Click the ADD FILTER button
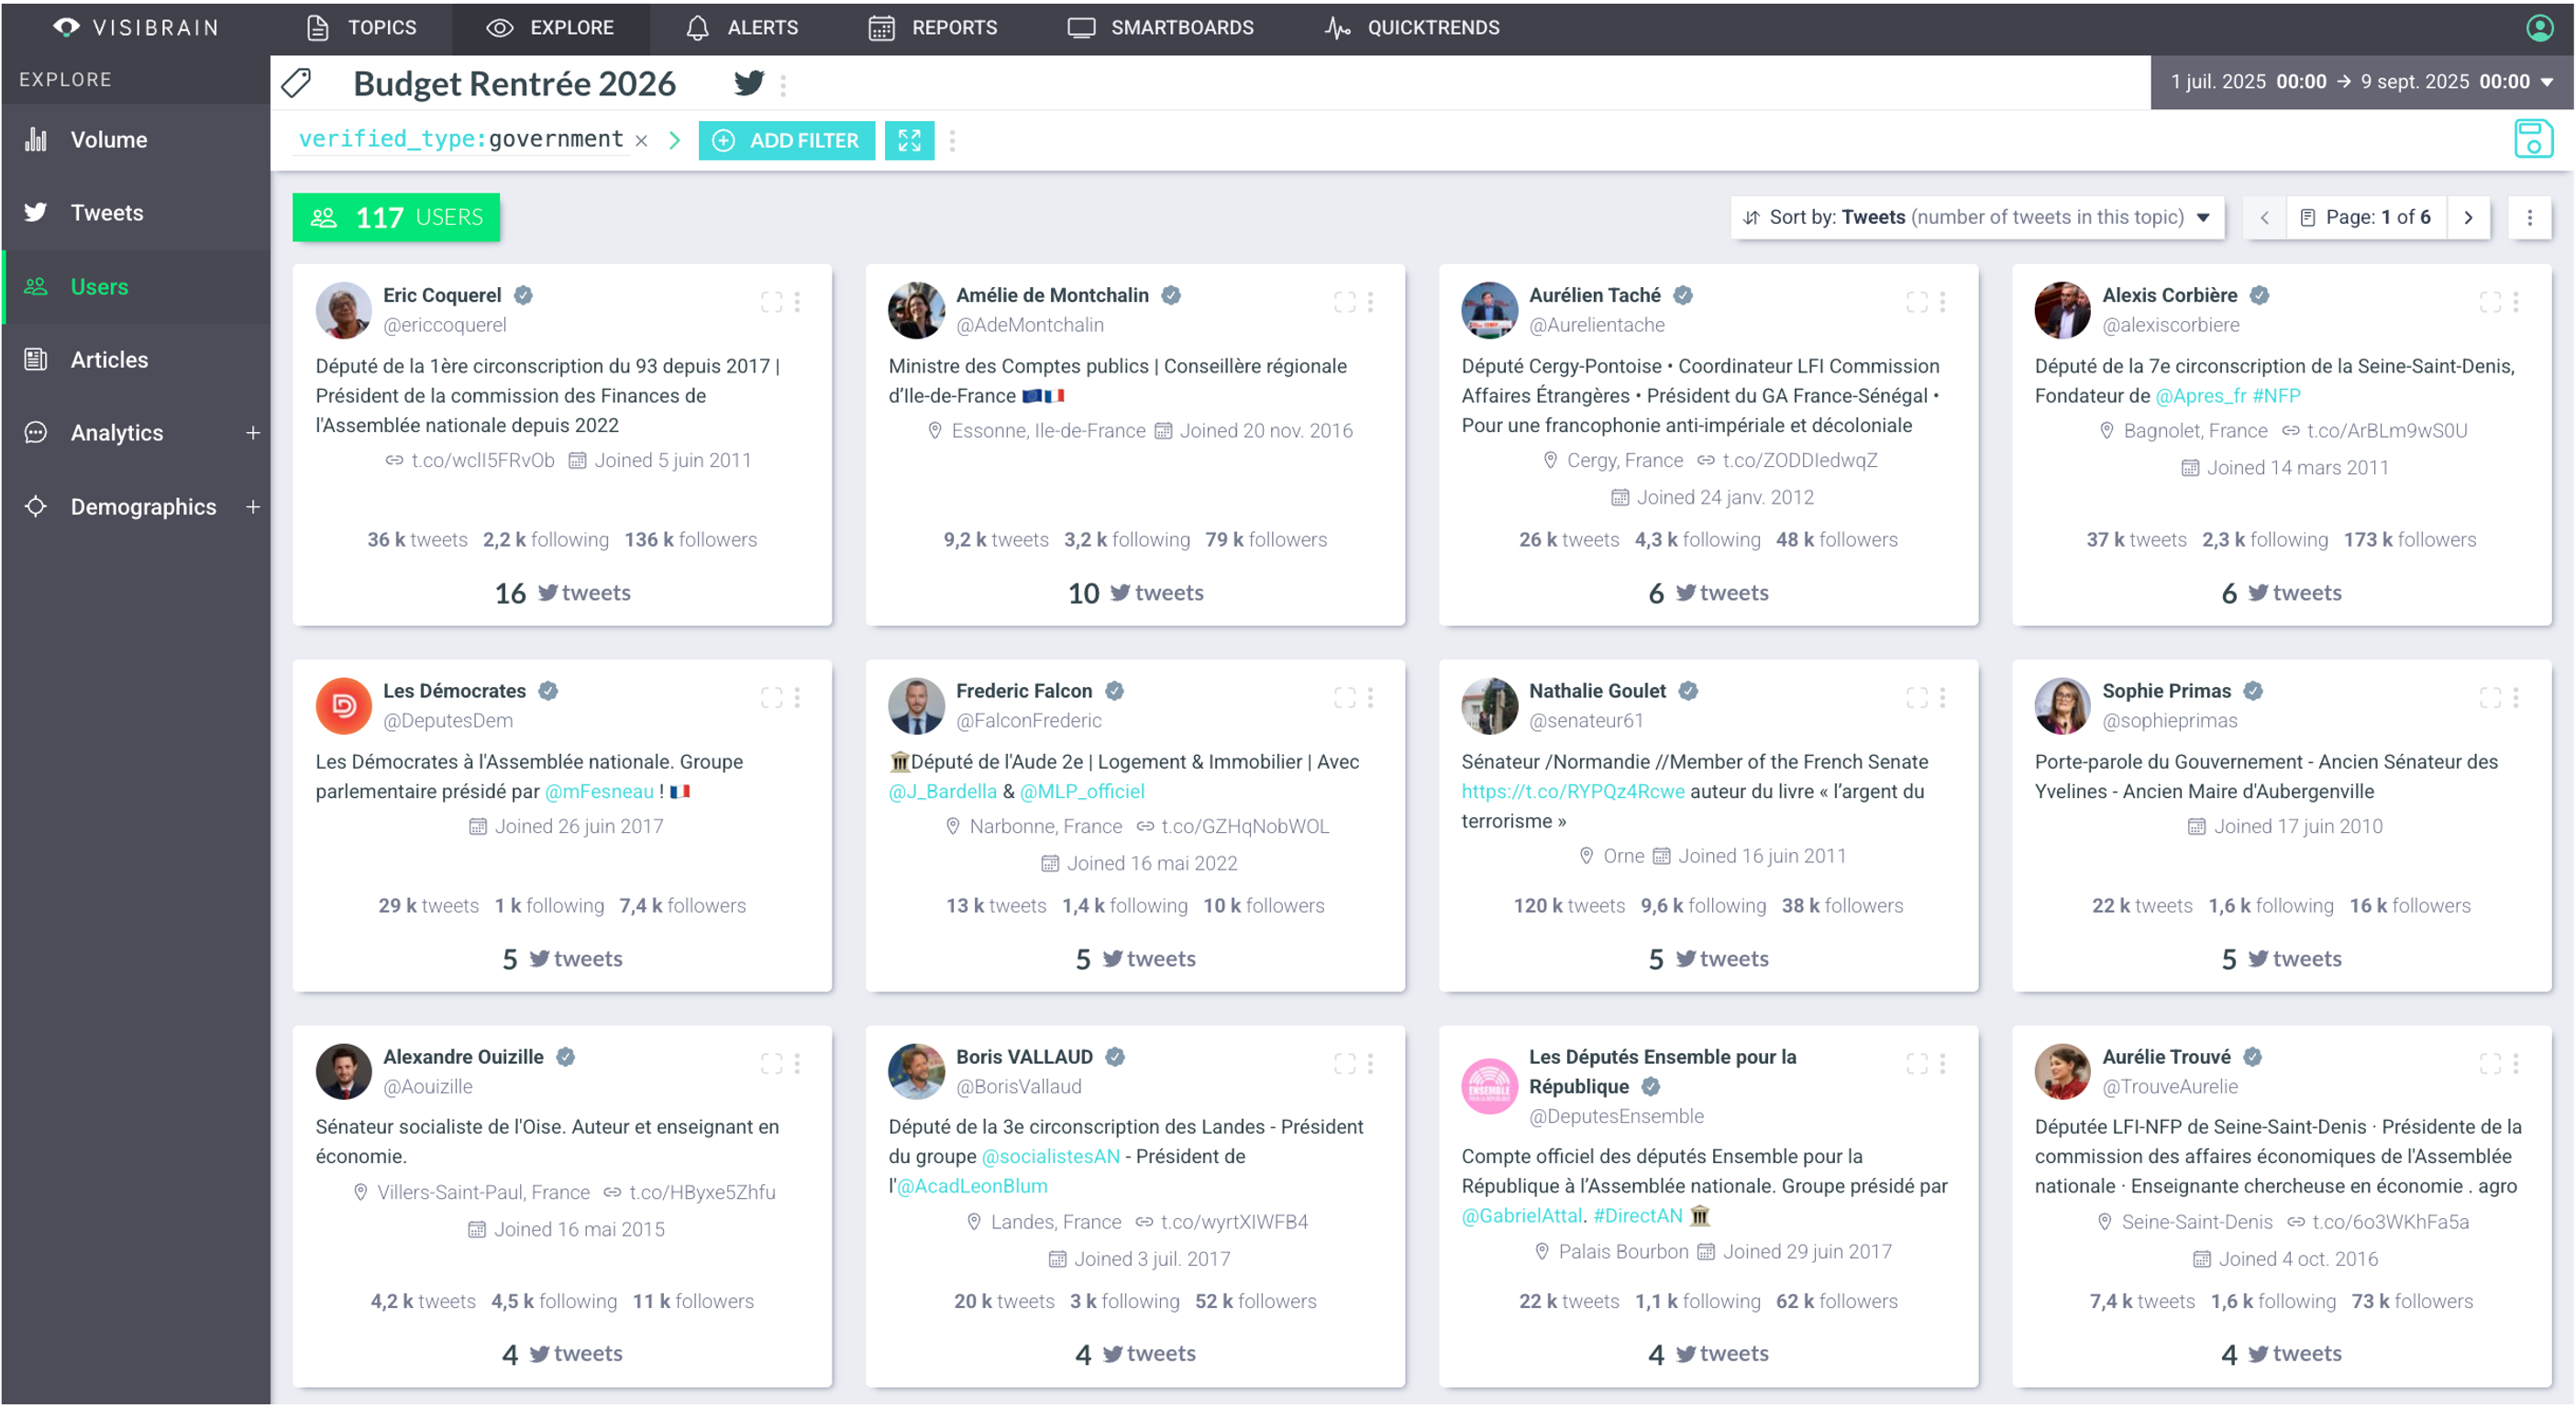The height and width of the screenshot is (1408, 2576). coord(786,141)
